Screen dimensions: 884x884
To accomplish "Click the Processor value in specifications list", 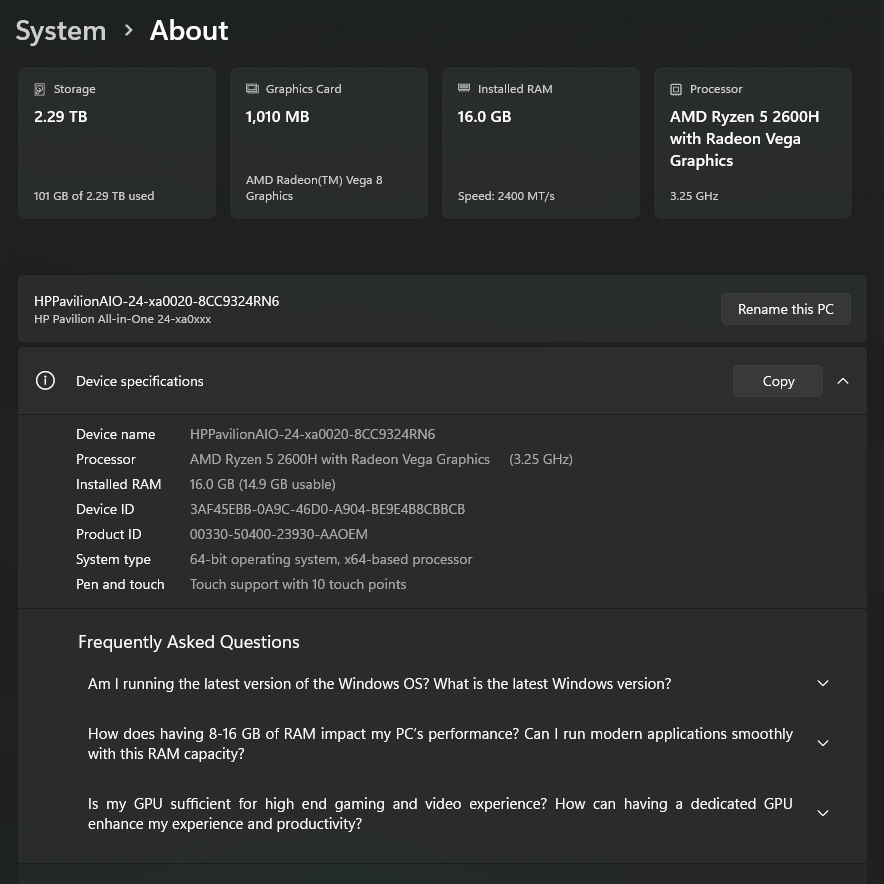I will (381, 459).
